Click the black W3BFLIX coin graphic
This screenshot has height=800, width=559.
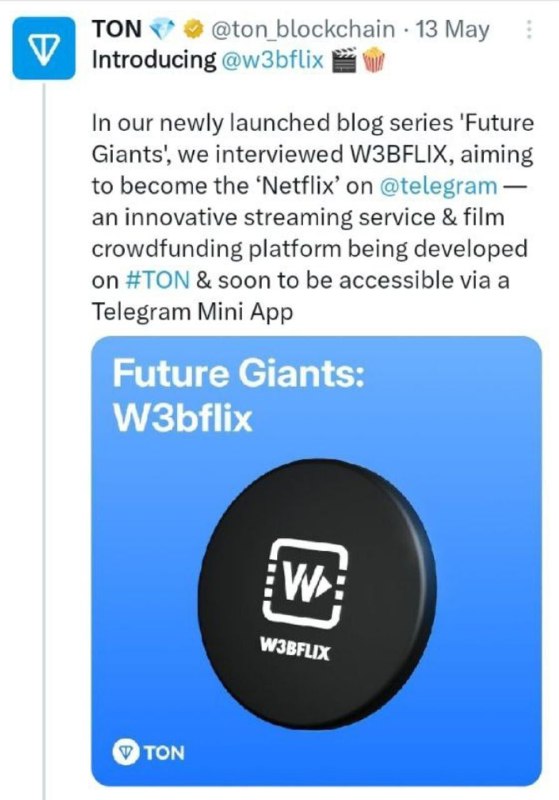317,594
